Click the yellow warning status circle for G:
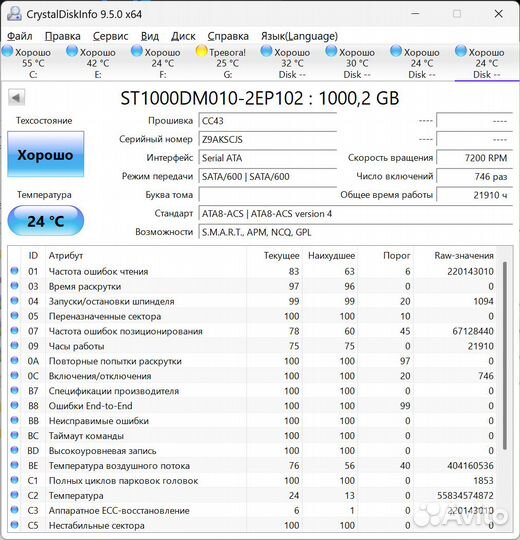Screen dimensions: 520x540 [201, 51]
